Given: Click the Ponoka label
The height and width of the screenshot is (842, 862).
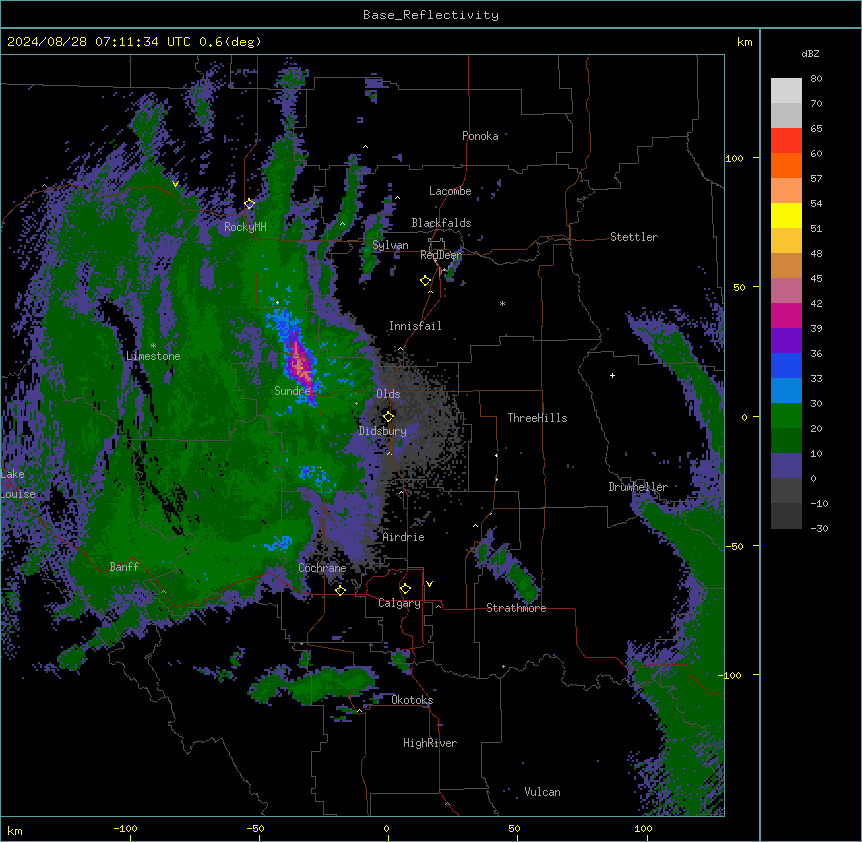Looking at the screenshot, I should 480,136.
